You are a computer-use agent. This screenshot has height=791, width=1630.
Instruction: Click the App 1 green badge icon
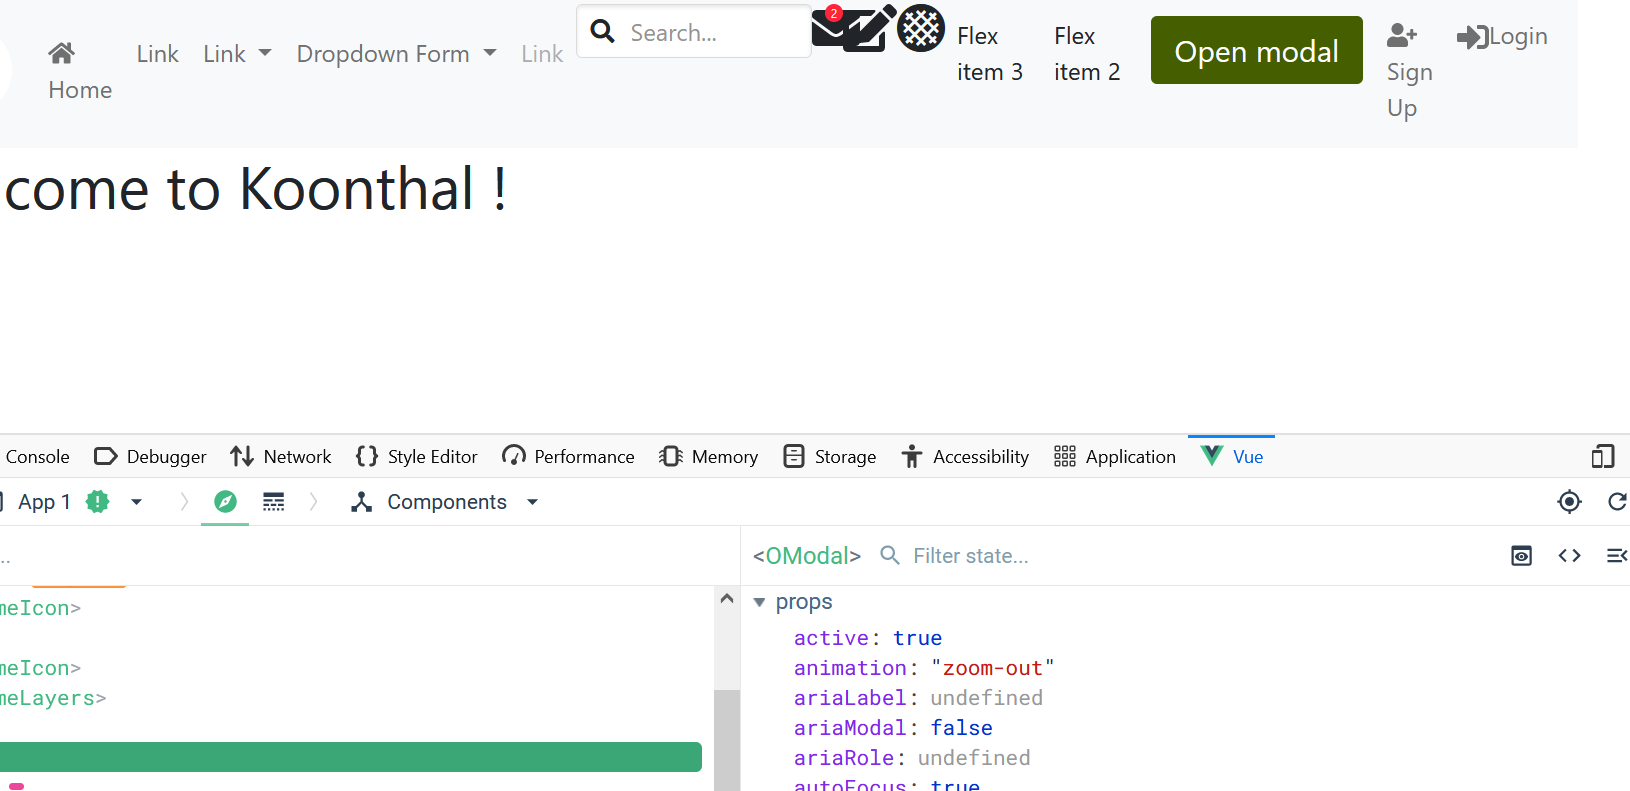(97, 502)
